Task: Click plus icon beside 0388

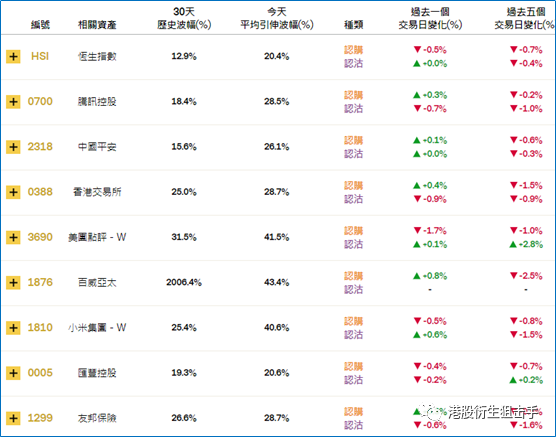Action: click(13, 192)
